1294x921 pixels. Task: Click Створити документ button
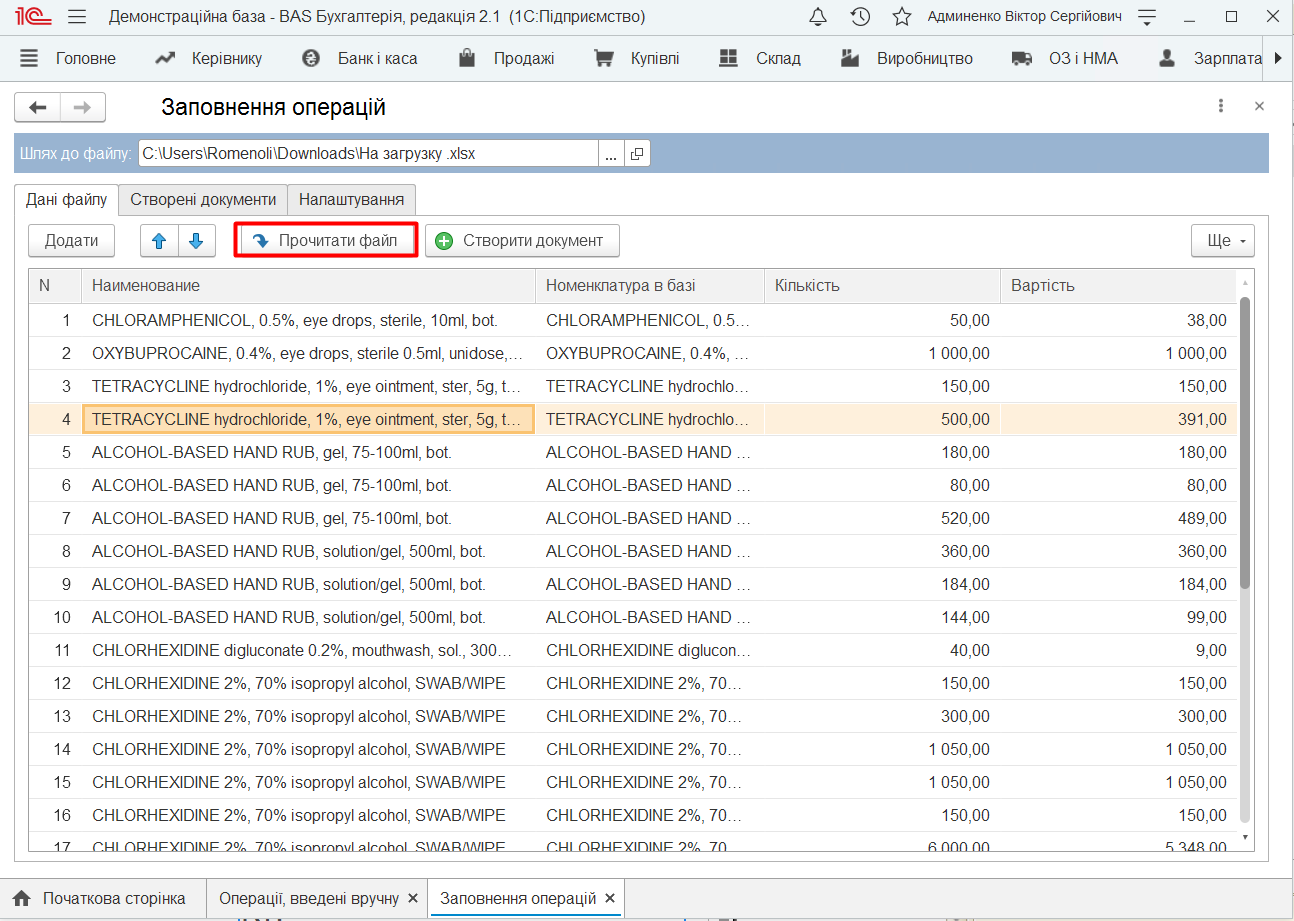(x=522, y=240)
